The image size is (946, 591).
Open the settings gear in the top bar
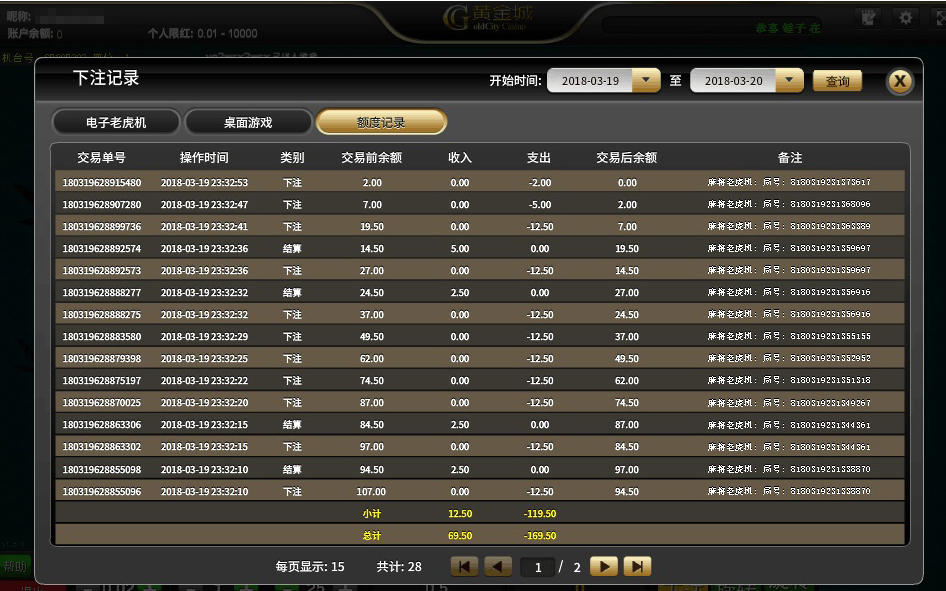tap(905, 18)
